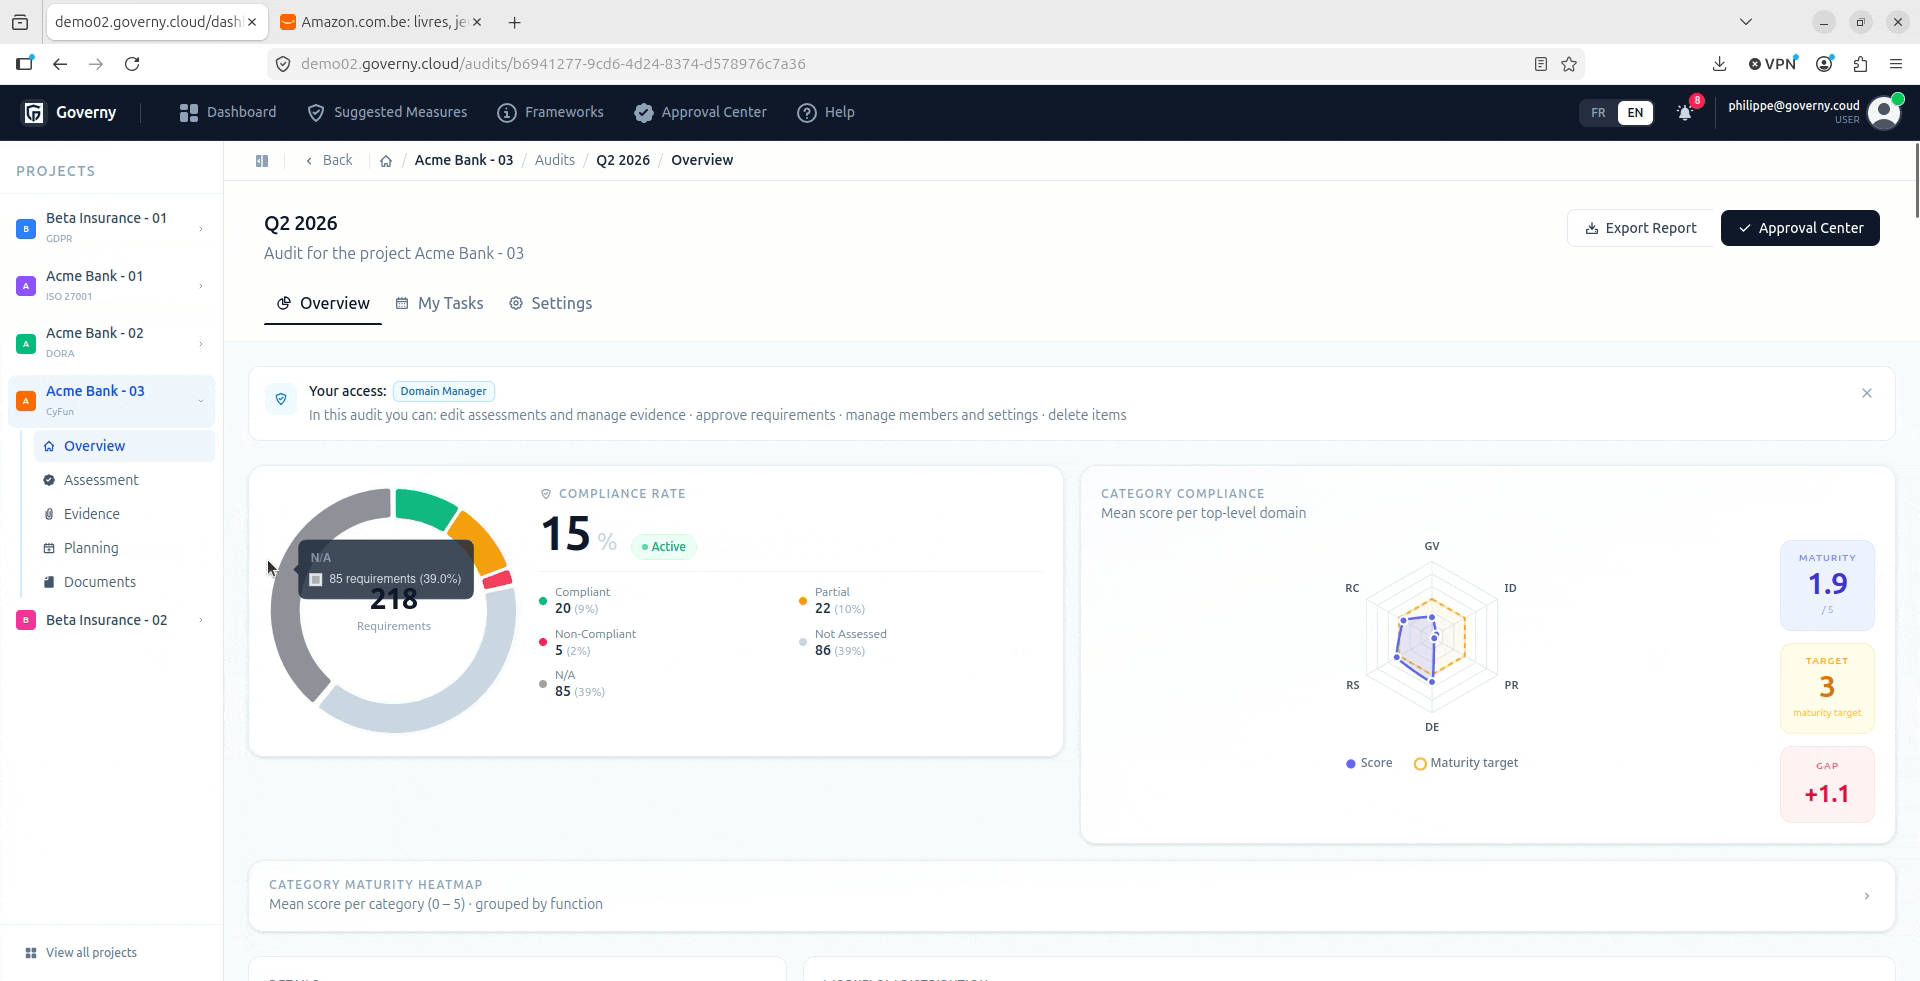This screenshot has height=981, width=1920.
Task: Click the red Non-Compliant donut segment
Action: tap(497, 580)
